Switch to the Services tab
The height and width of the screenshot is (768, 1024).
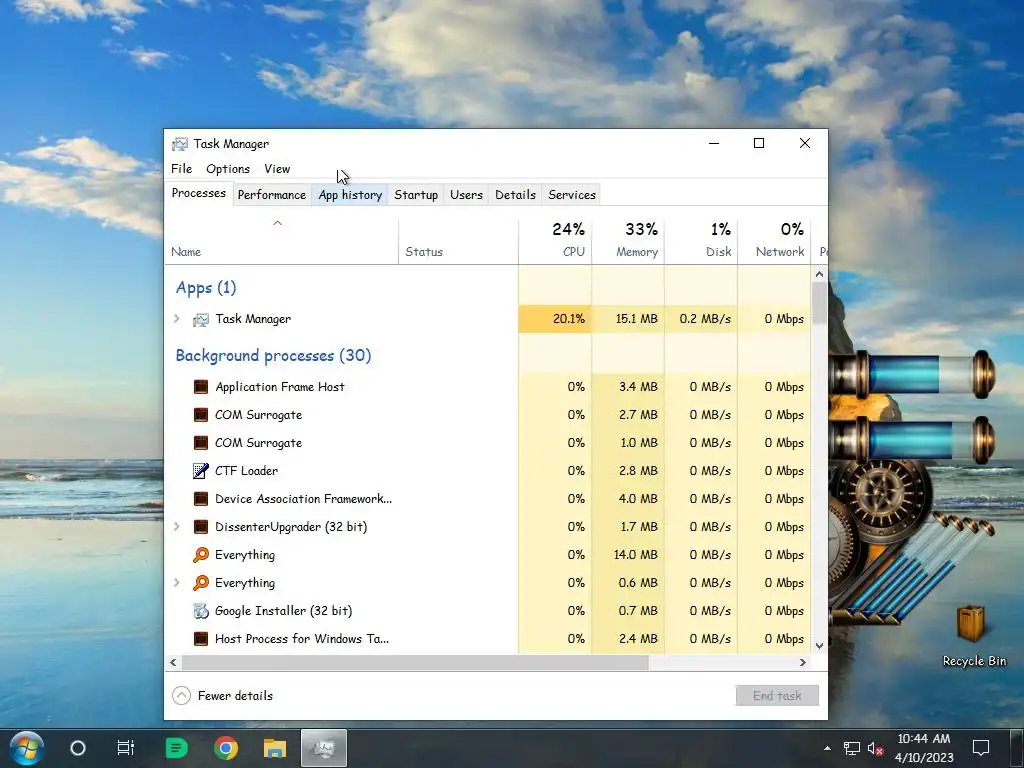point(572,195)
